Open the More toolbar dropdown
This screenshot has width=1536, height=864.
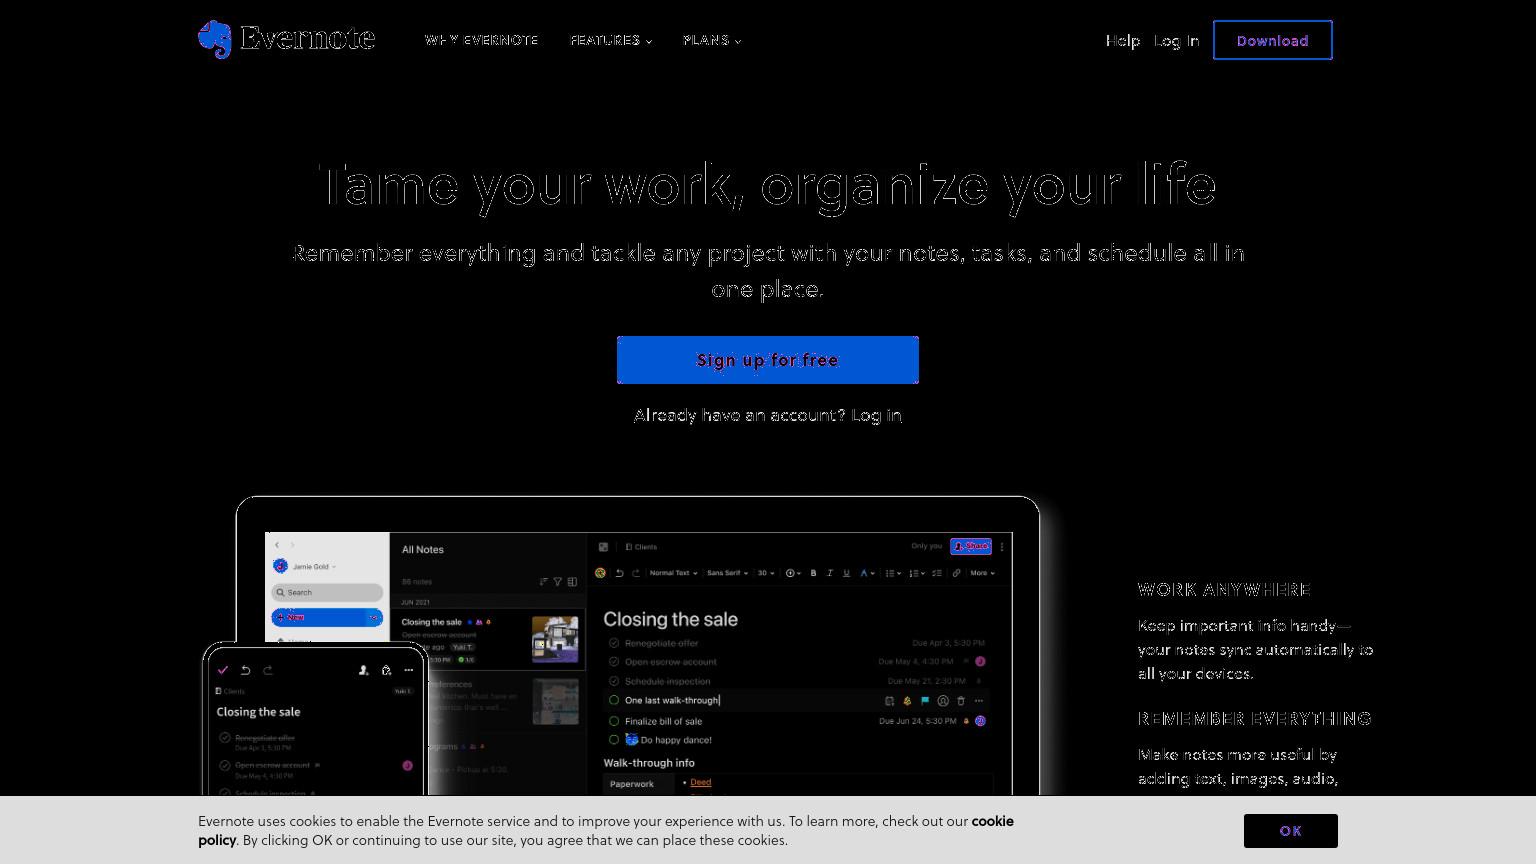pyautogui.click(x=982, y=573)
